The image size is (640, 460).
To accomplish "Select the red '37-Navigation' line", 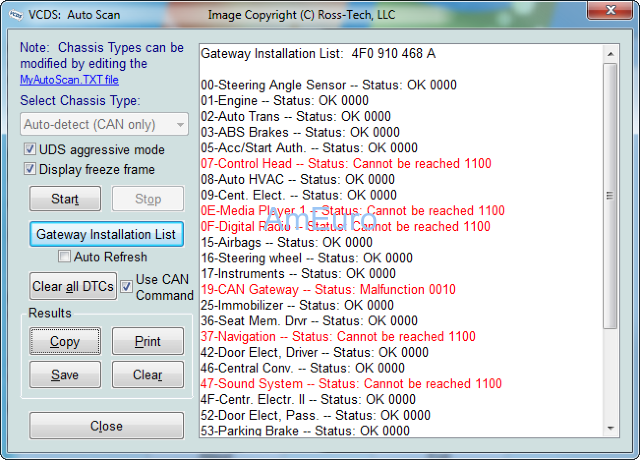I will point(338,337).
